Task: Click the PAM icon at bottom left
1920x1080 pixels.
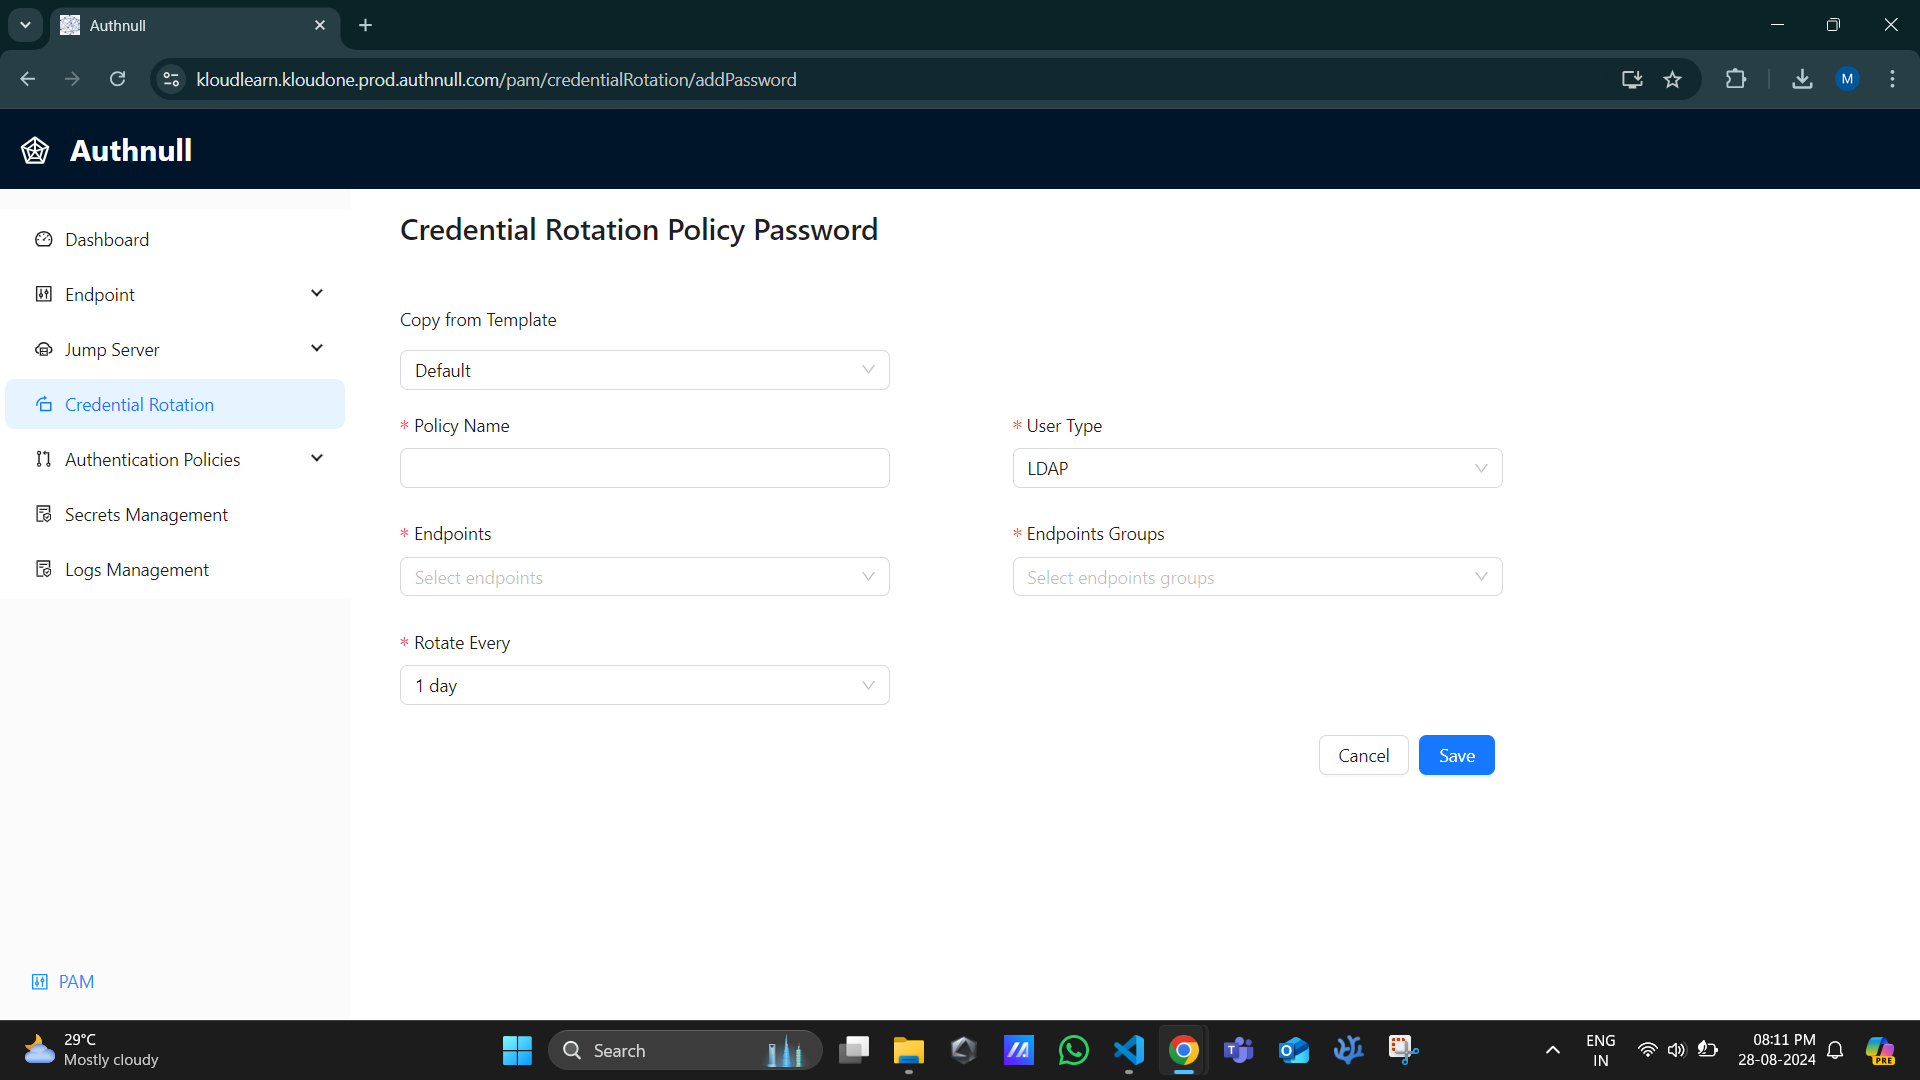Action: tap(40, 981)
